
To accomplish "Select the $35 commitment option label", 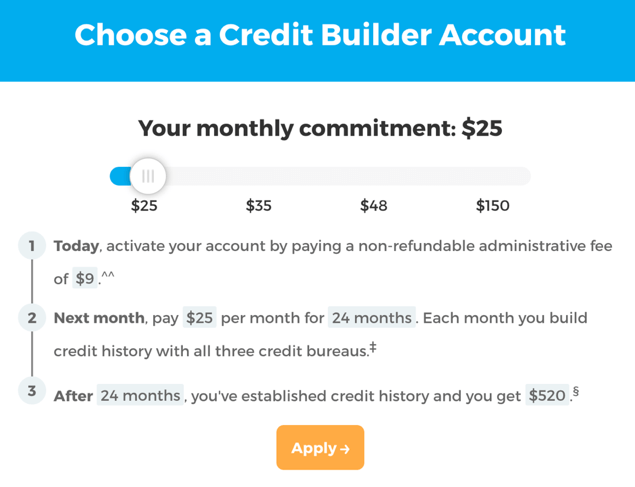I will click(x=259, y=206).
